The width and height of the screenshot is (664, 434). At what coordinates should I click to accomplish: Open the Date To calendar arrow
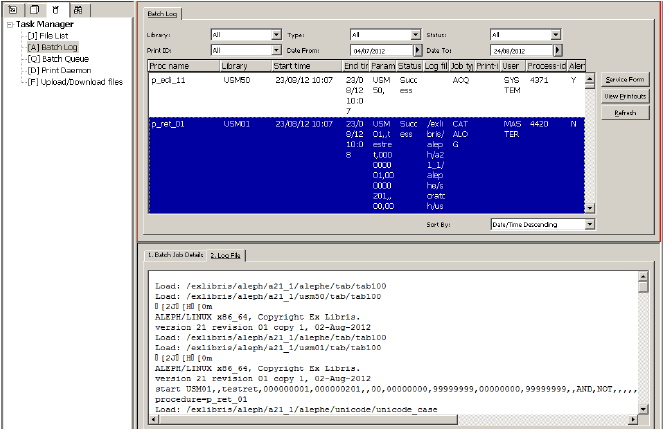(558, 50)
